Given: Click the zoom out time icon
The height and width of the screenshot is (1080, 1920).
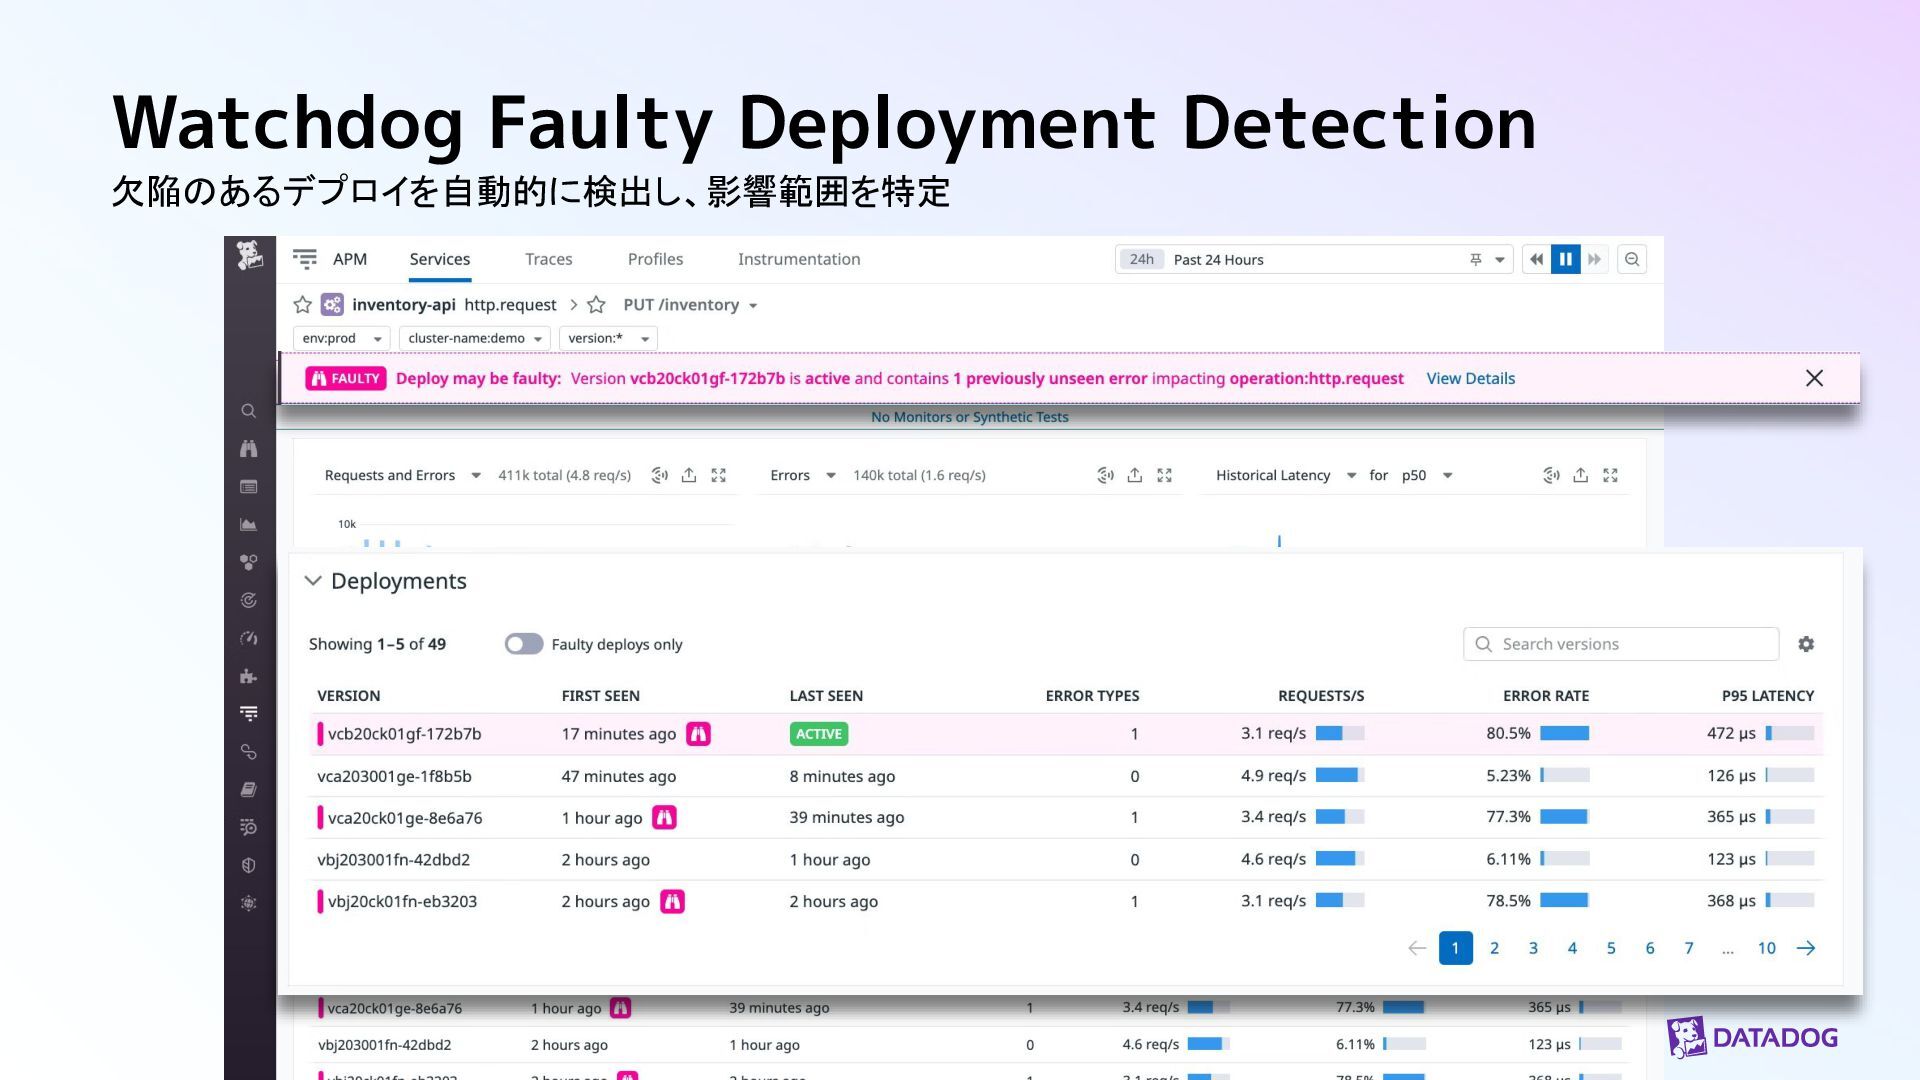Looking at the screenshot, I should pyautogui.click(x=1632, y=259).
